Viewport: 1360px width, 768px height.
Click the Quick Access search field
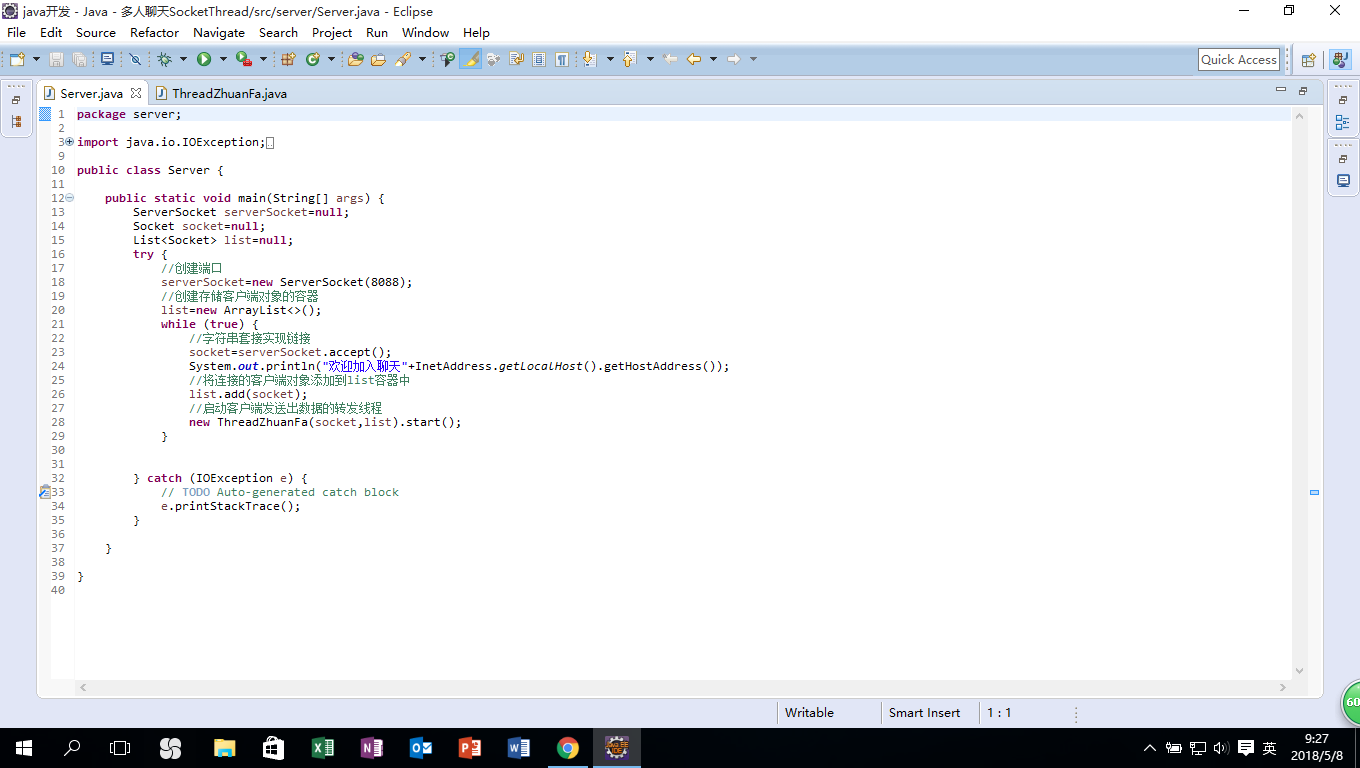(x=1238, y=60)
